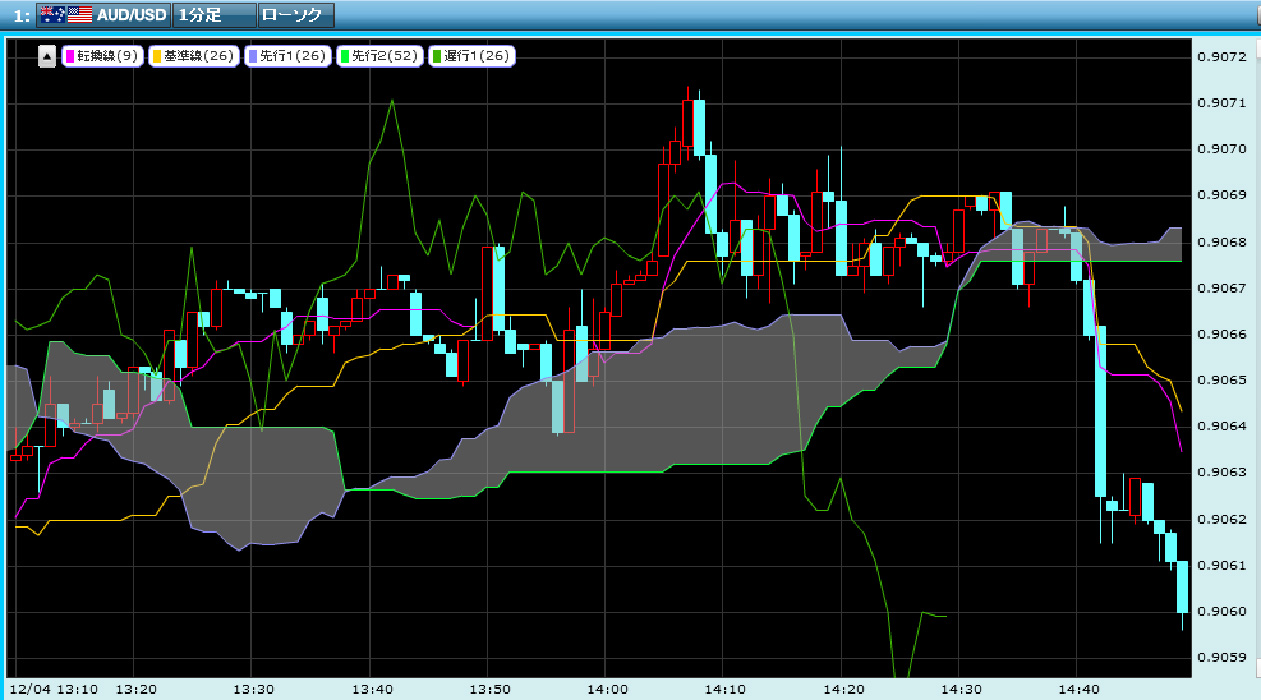Screen dimensions: 1261x700
Task: Click the 13:20 time axis label
Action: [x=135, y=690]
